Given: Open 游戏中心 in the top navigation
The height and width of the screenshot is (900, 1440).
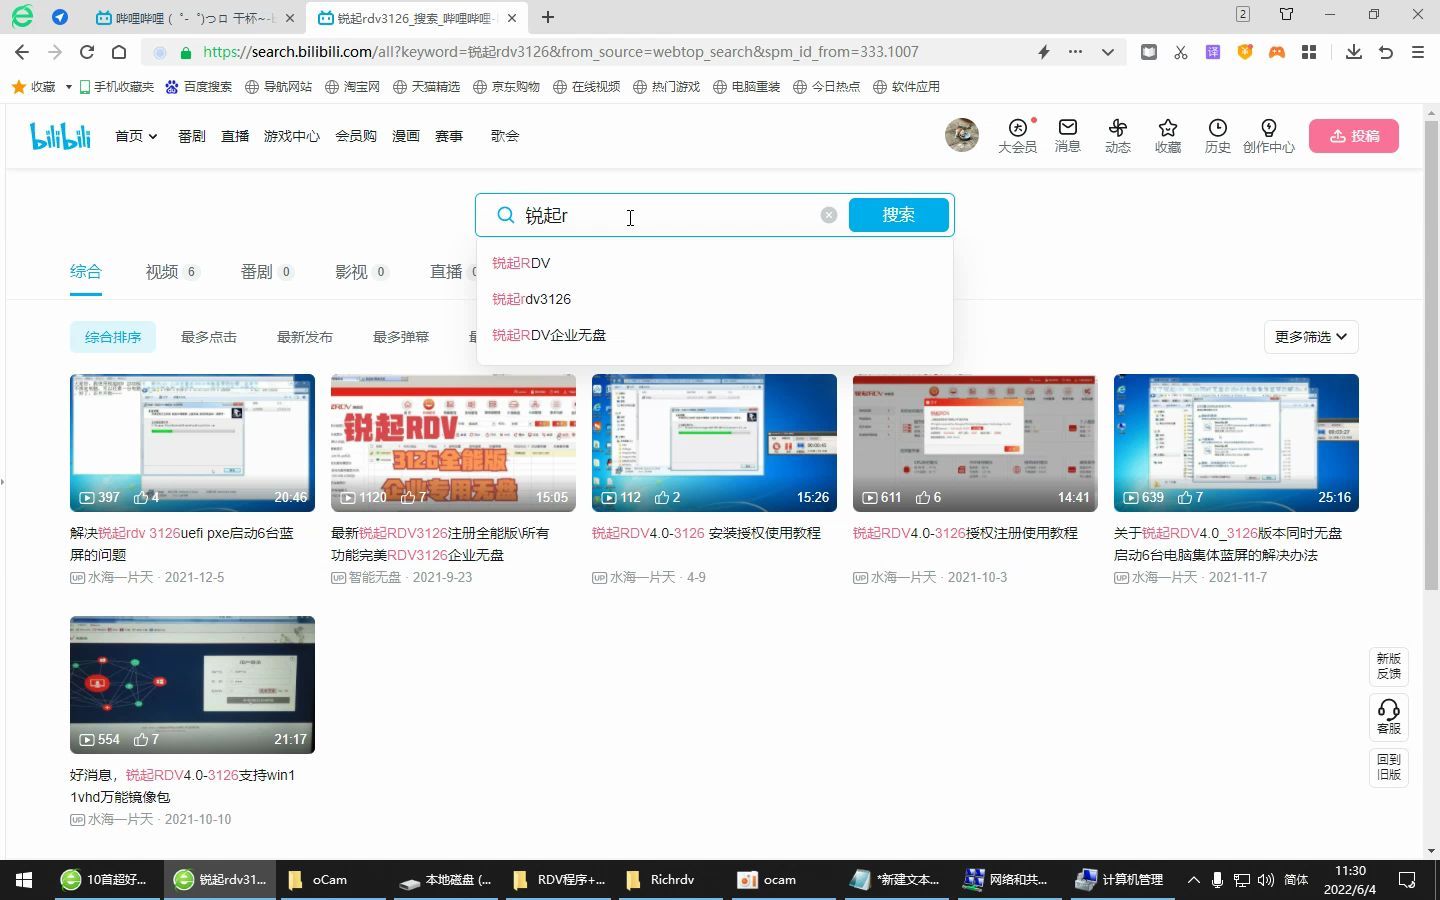Looking at the screenshot, I should tap(292, 136).
